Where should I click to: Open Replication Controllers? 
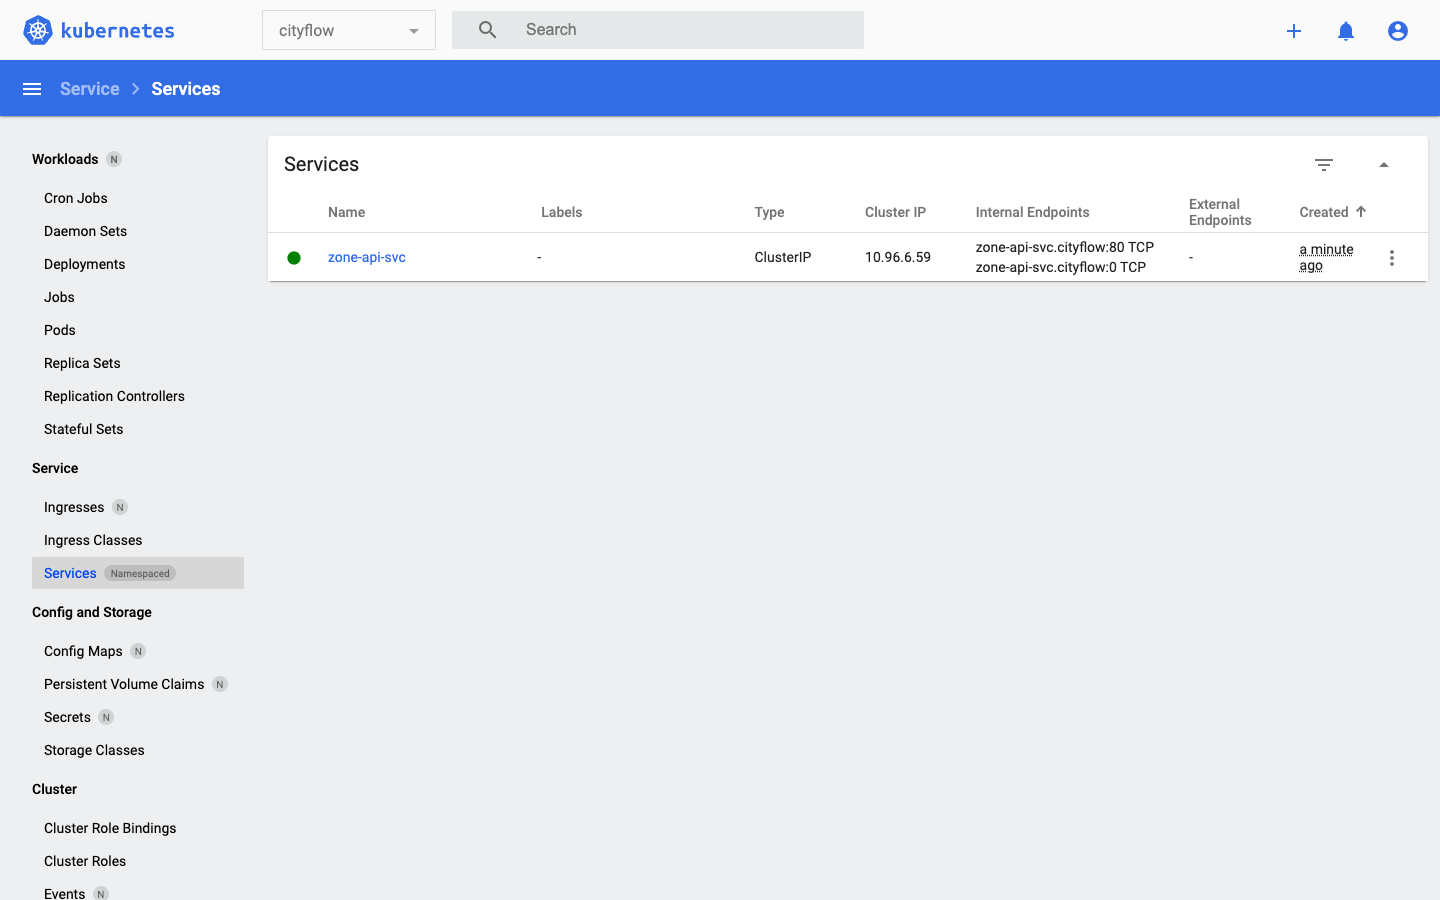click(114, 396)
